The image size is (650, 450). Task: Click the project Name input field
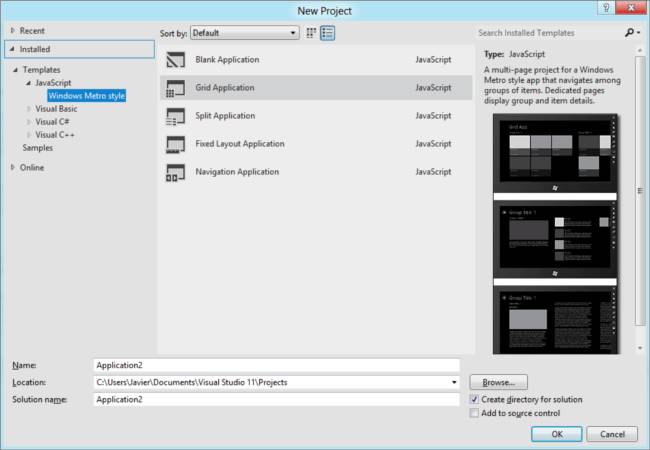275,365
